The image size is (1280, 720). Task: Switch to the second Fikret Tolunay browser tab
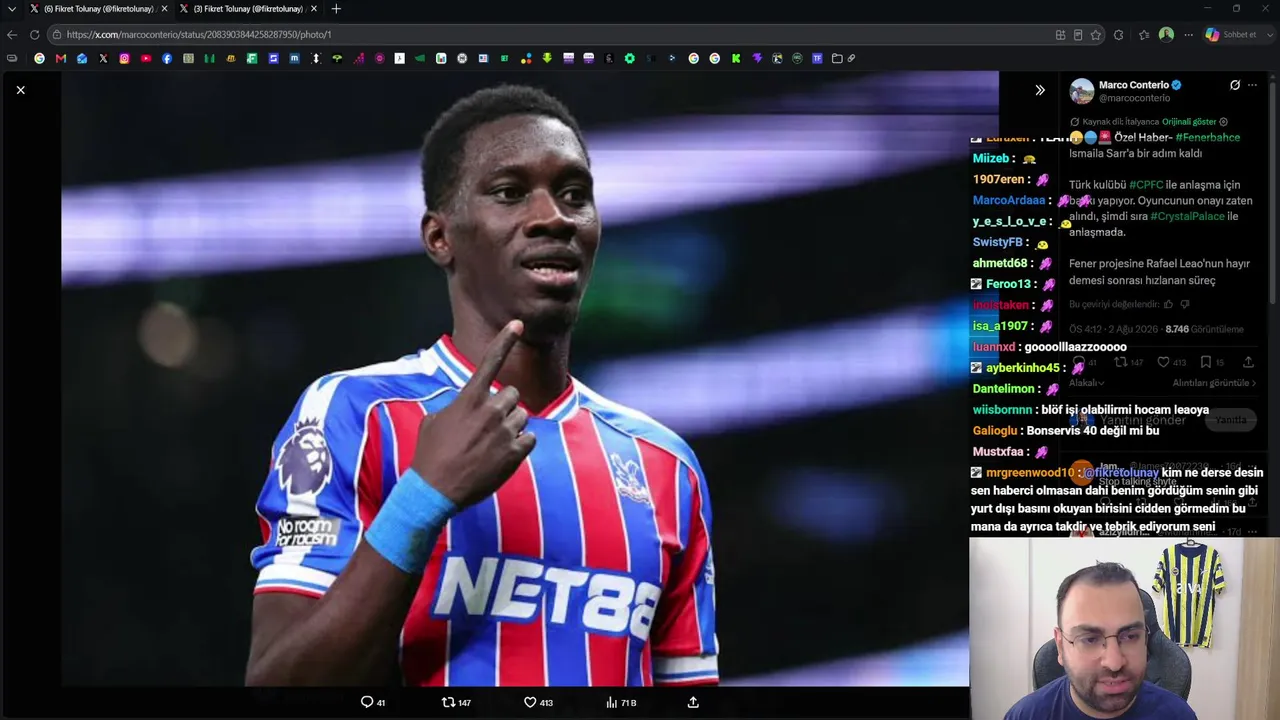pos(248,9)
